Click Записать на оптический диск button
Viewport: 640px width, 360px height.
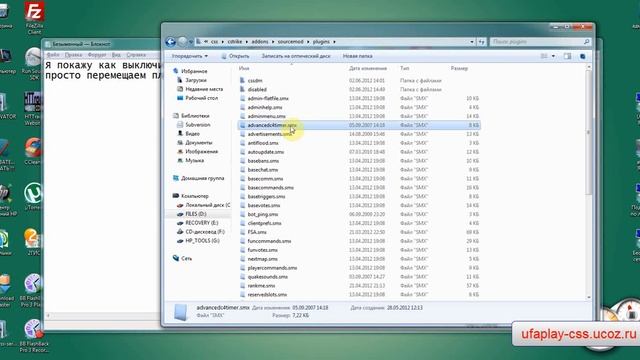point(296,56)
